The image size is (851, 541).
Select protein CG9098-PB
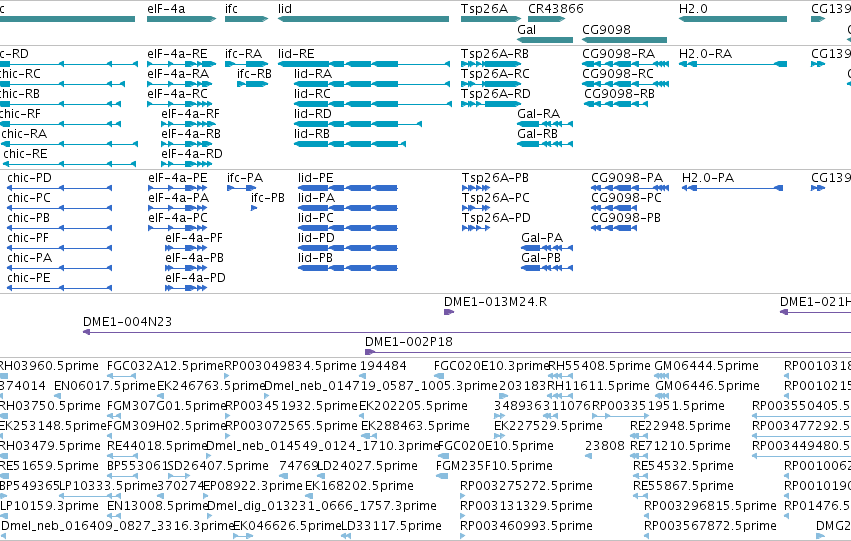pyautogui.click(x=614, y=228)
